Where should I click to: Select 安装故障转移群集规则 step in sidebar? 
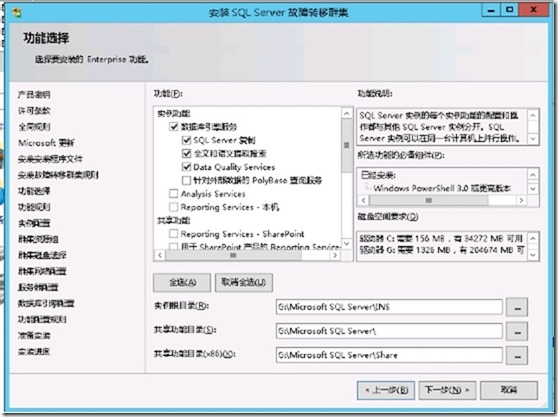(x=58, y=175)
